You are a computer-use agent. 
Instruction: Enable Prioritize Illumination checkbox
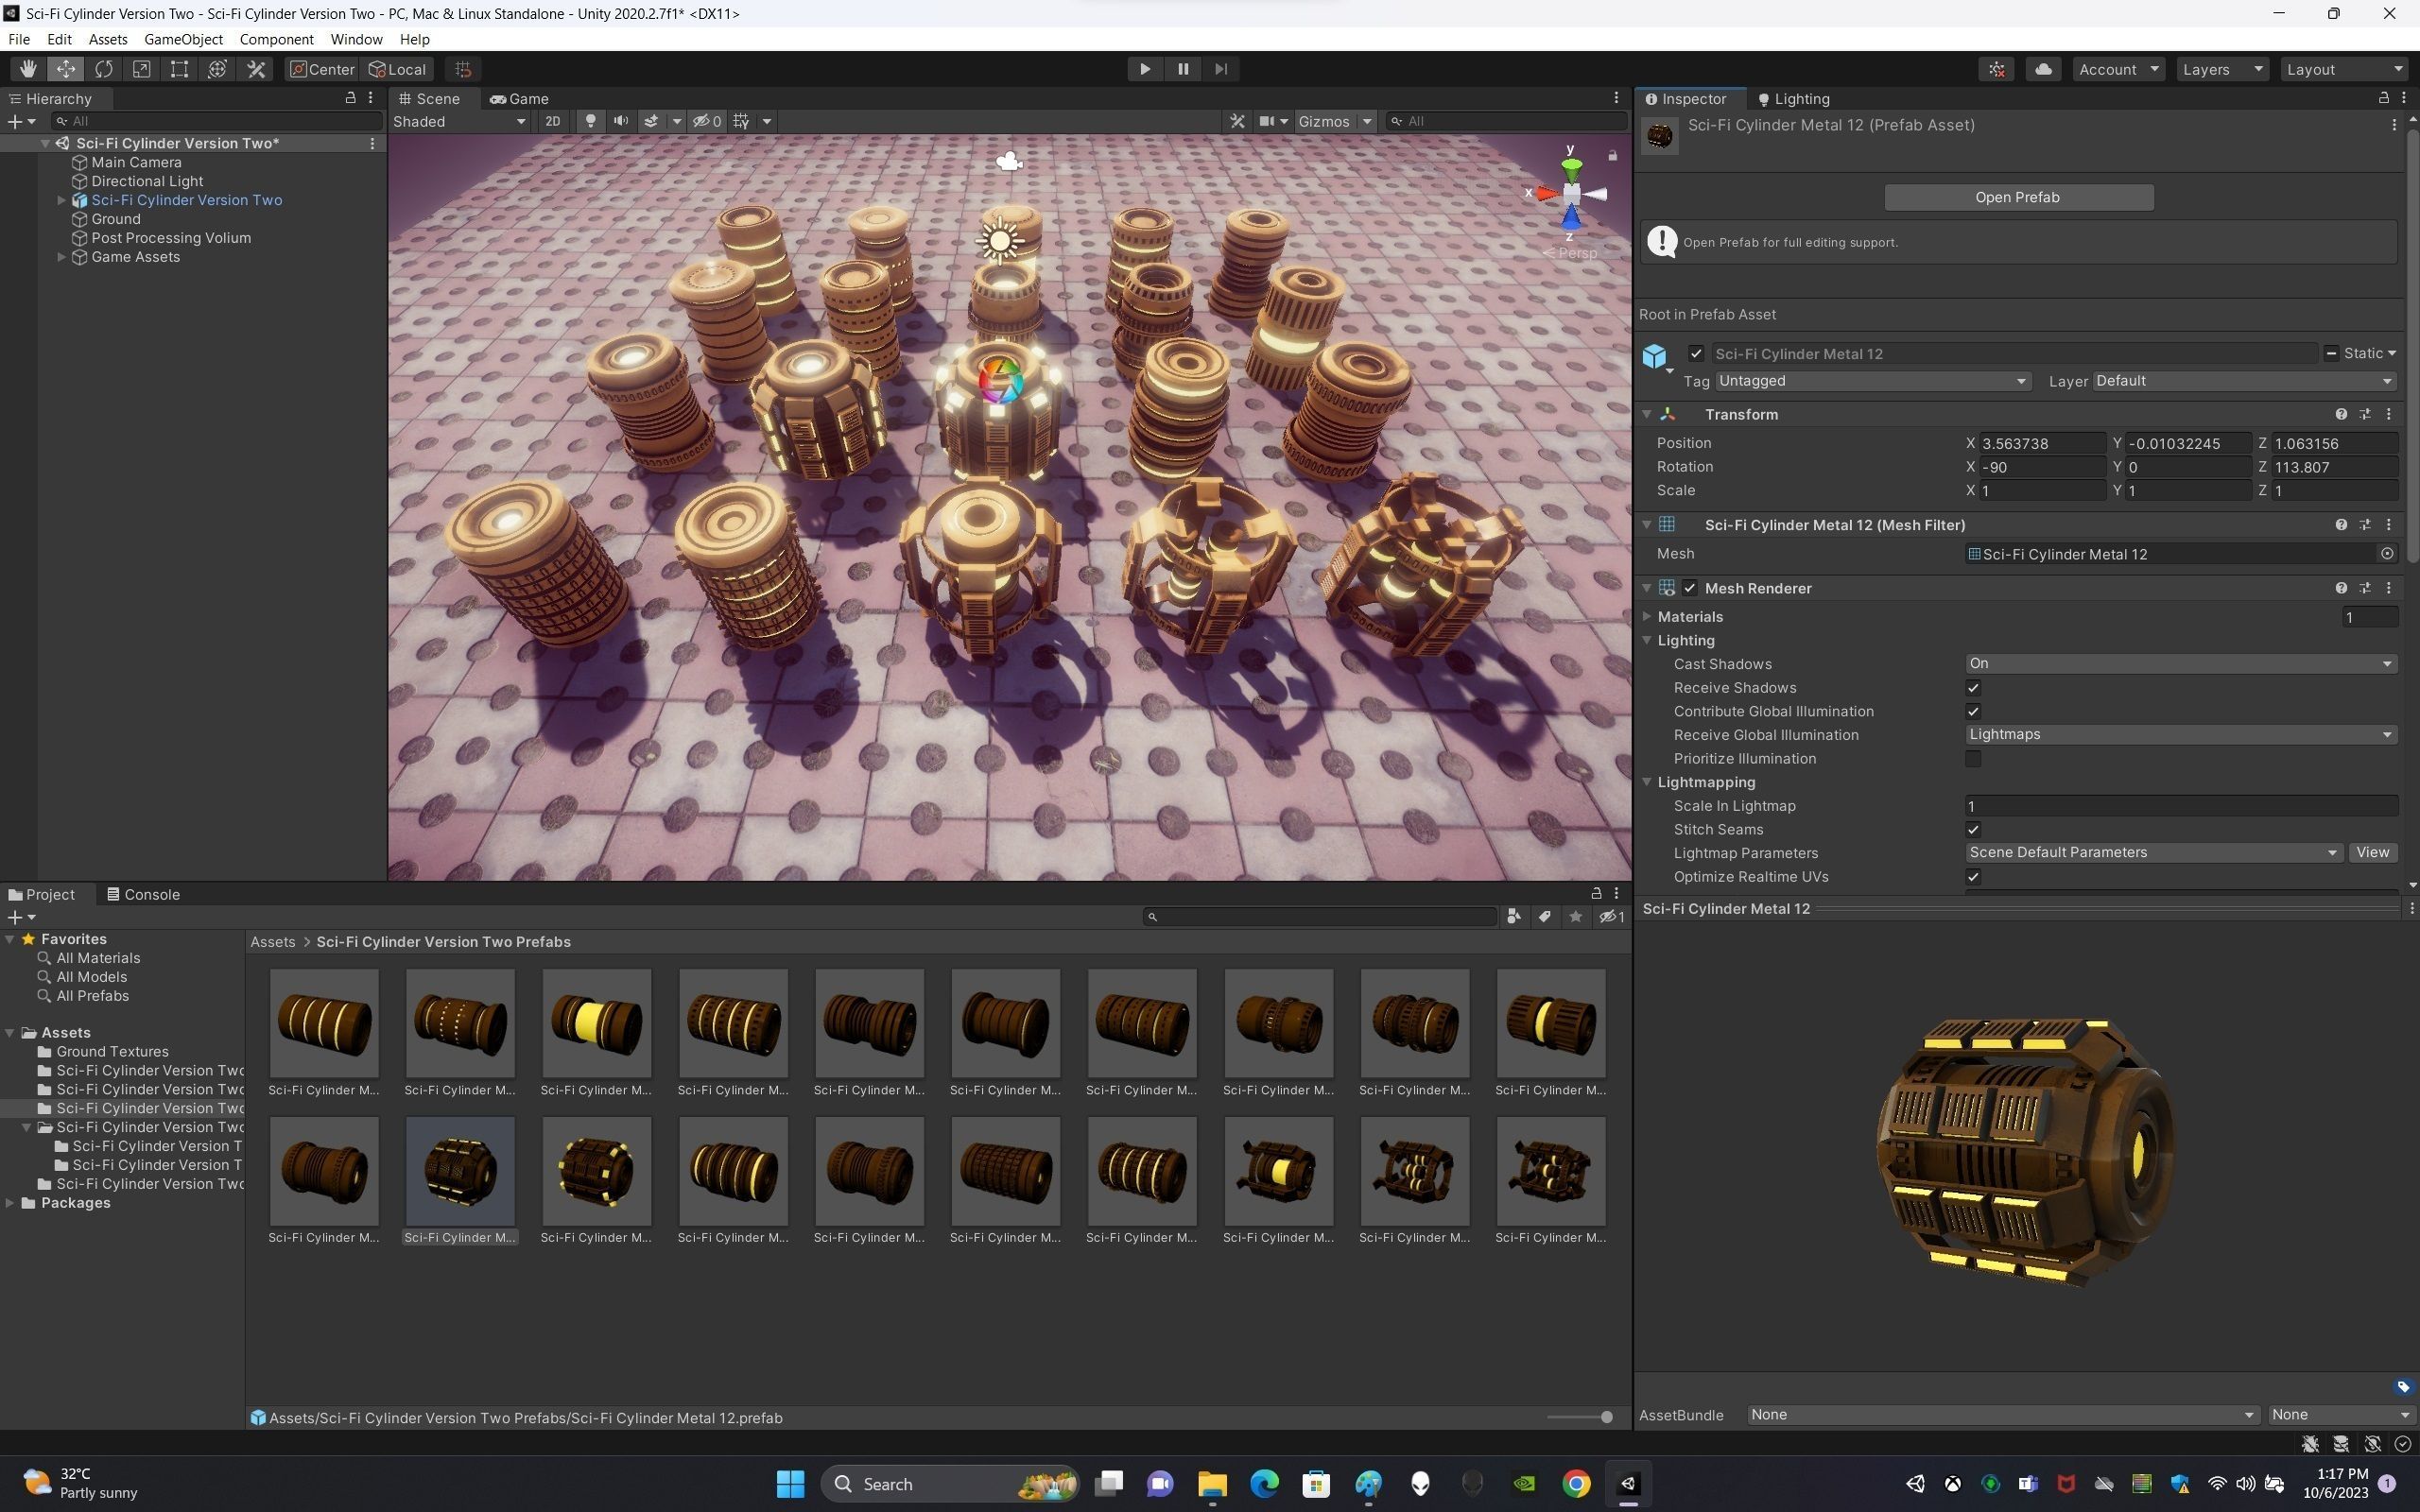(x=1973, y=759)
